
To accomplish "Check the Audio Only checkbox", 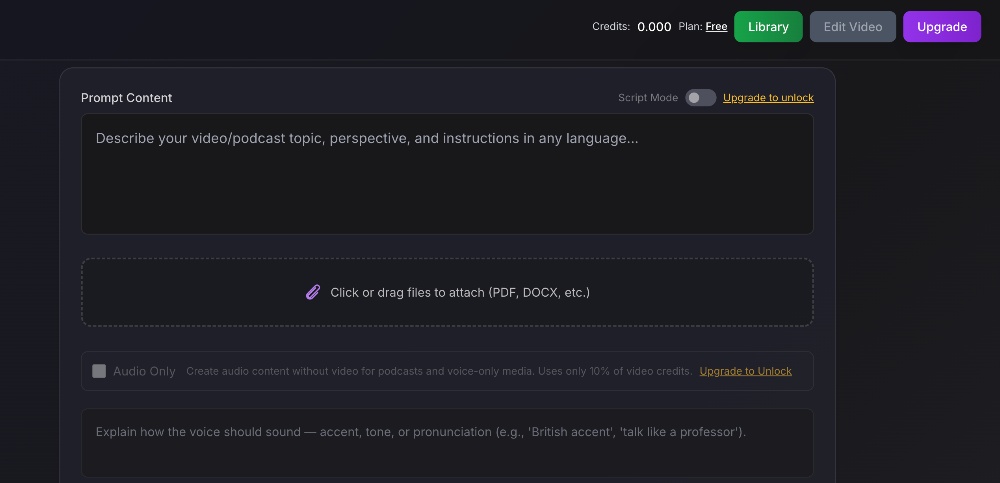I will (x=99, y=371).
